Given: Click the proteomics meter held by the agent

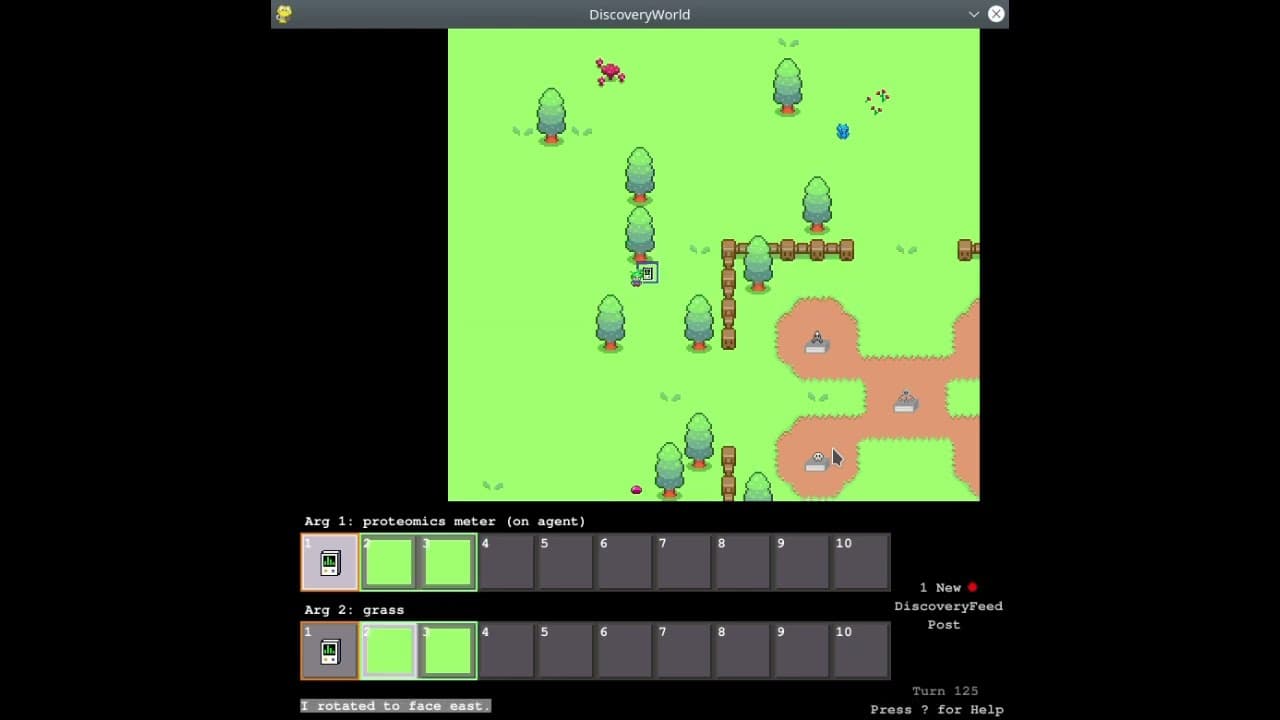Looking at the screenshot, I should (648, 273).
